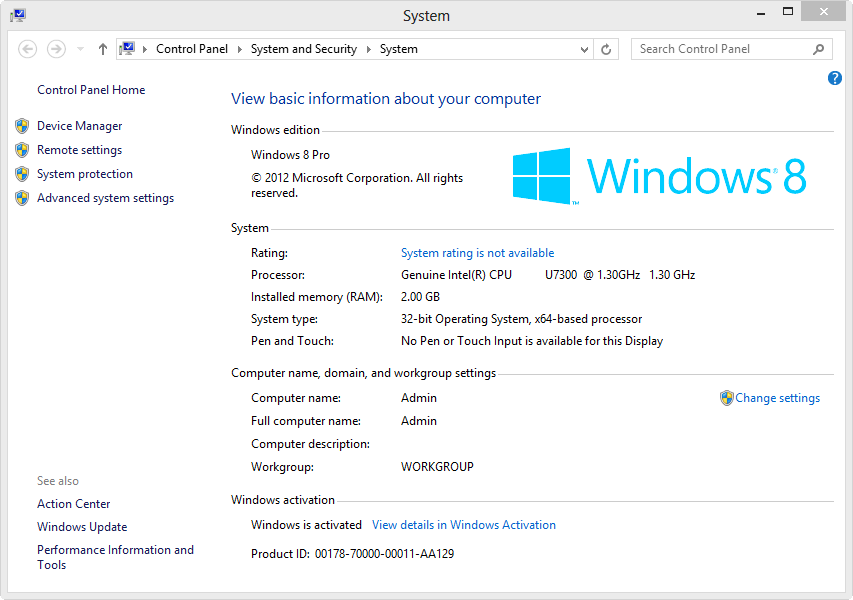The image size is (853, 600).
Task: Click the Advanced system settings shield icon
Action: (22, 197)
